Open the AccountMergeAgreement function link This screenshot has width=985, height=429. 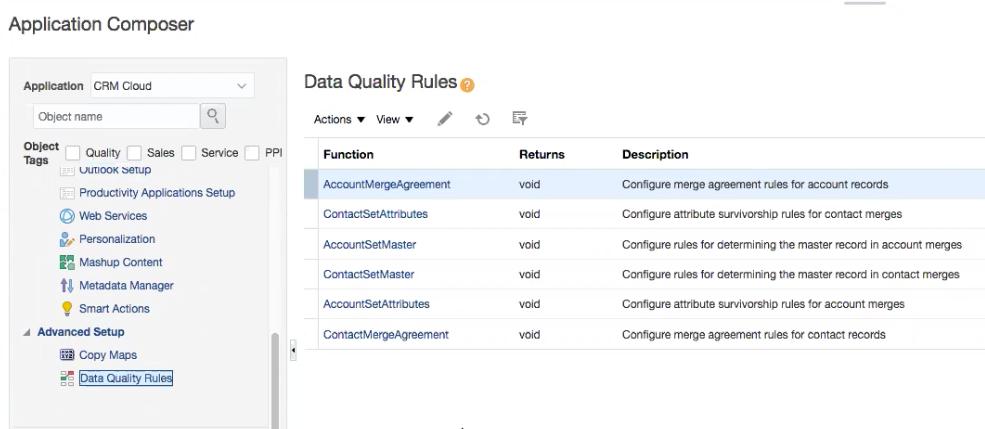[387, 184]
